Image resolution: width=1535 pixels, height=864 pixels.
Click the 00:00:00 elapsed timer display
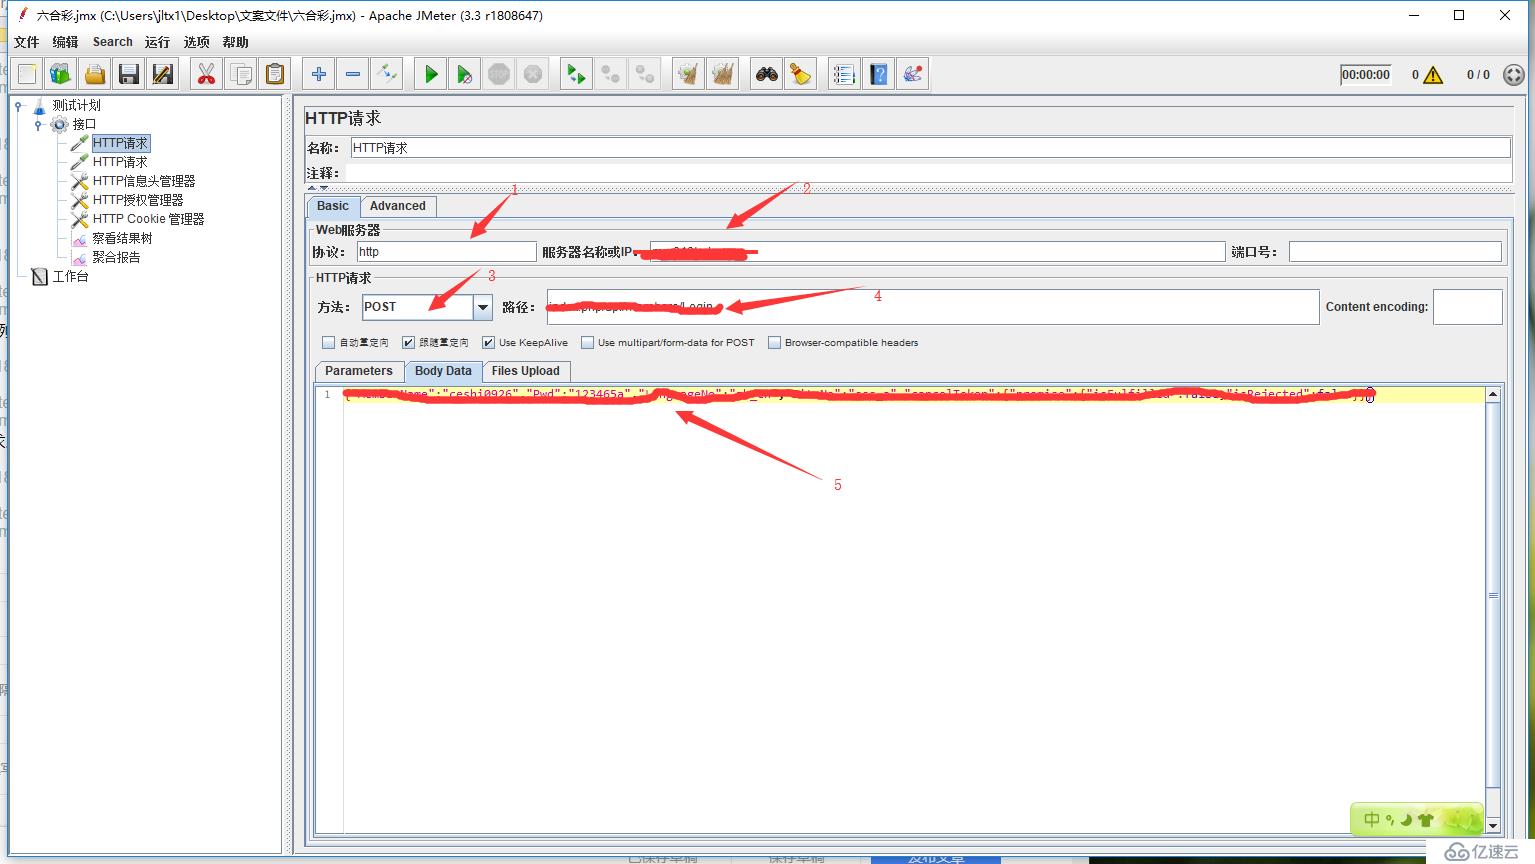(x=1365, y=75)
